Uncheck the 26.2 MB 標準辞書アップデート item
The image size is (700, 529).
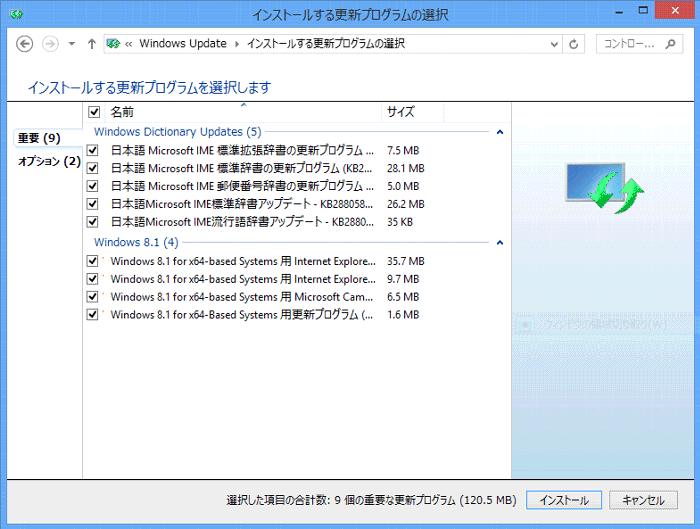coord(92,204)
